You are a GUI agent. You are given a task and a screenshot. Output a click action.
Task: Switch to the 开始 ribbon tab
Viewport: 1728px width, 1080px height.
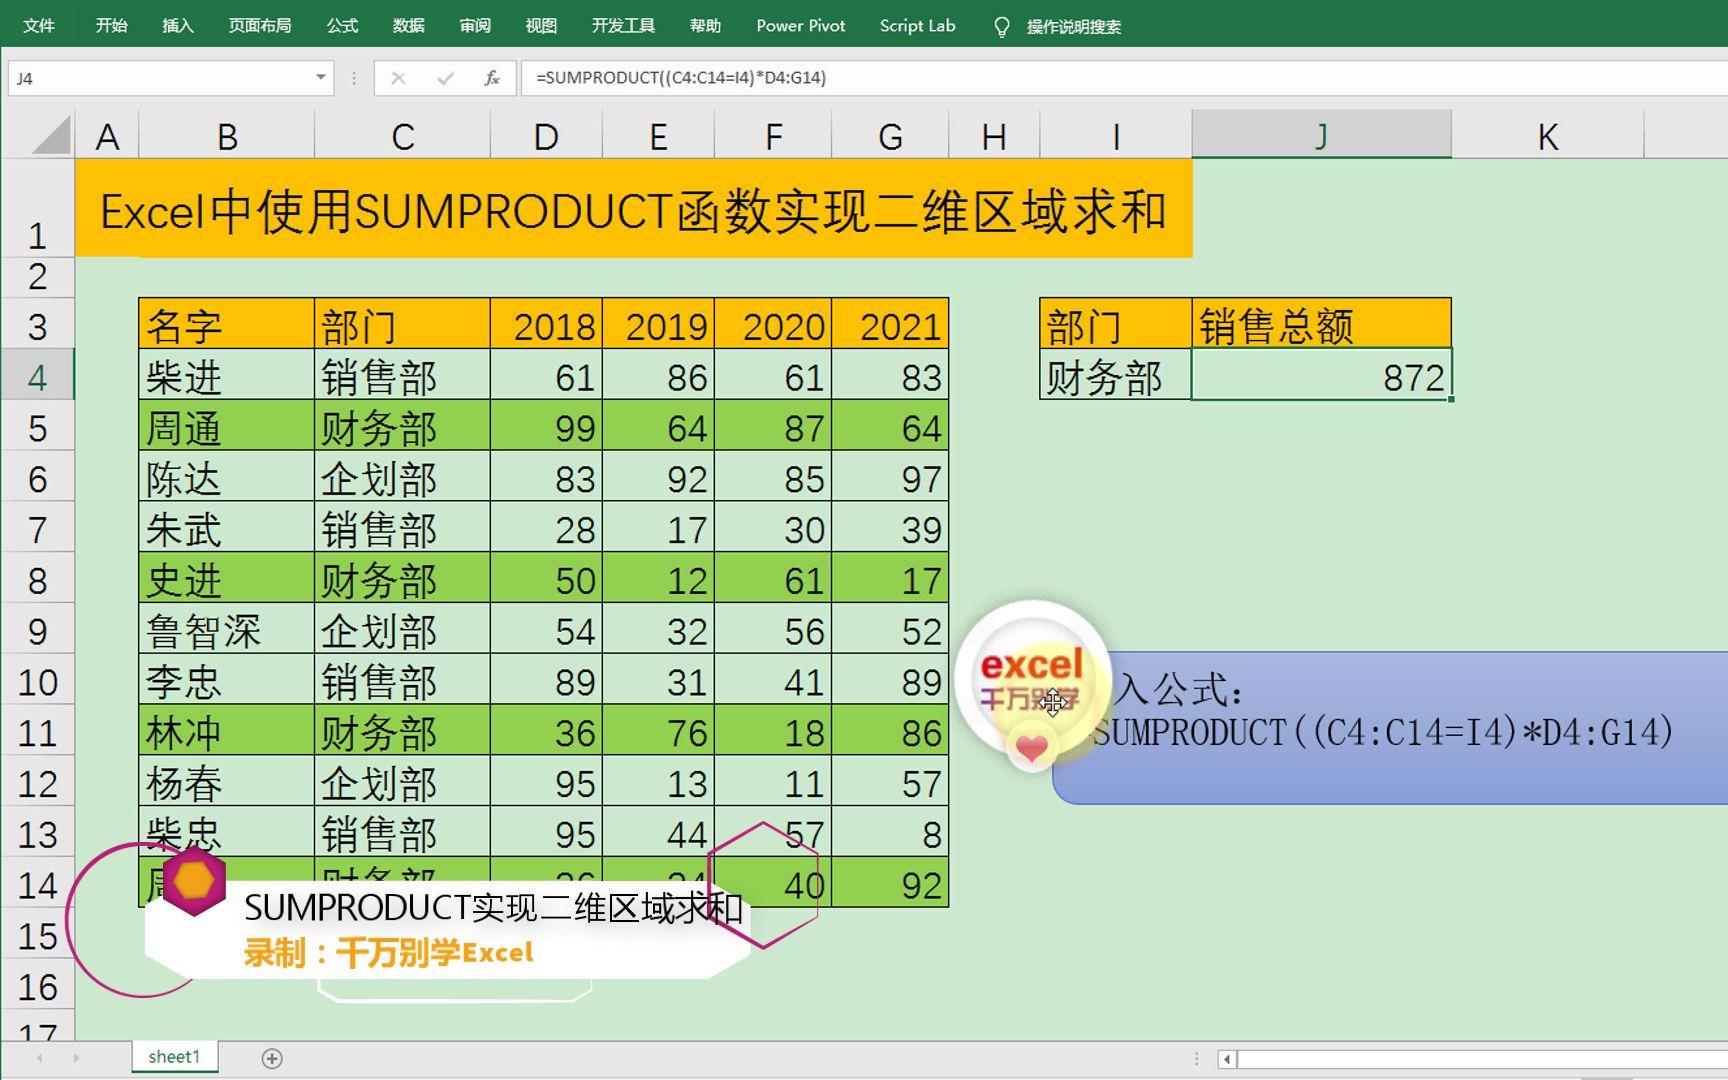click(111, 26)
